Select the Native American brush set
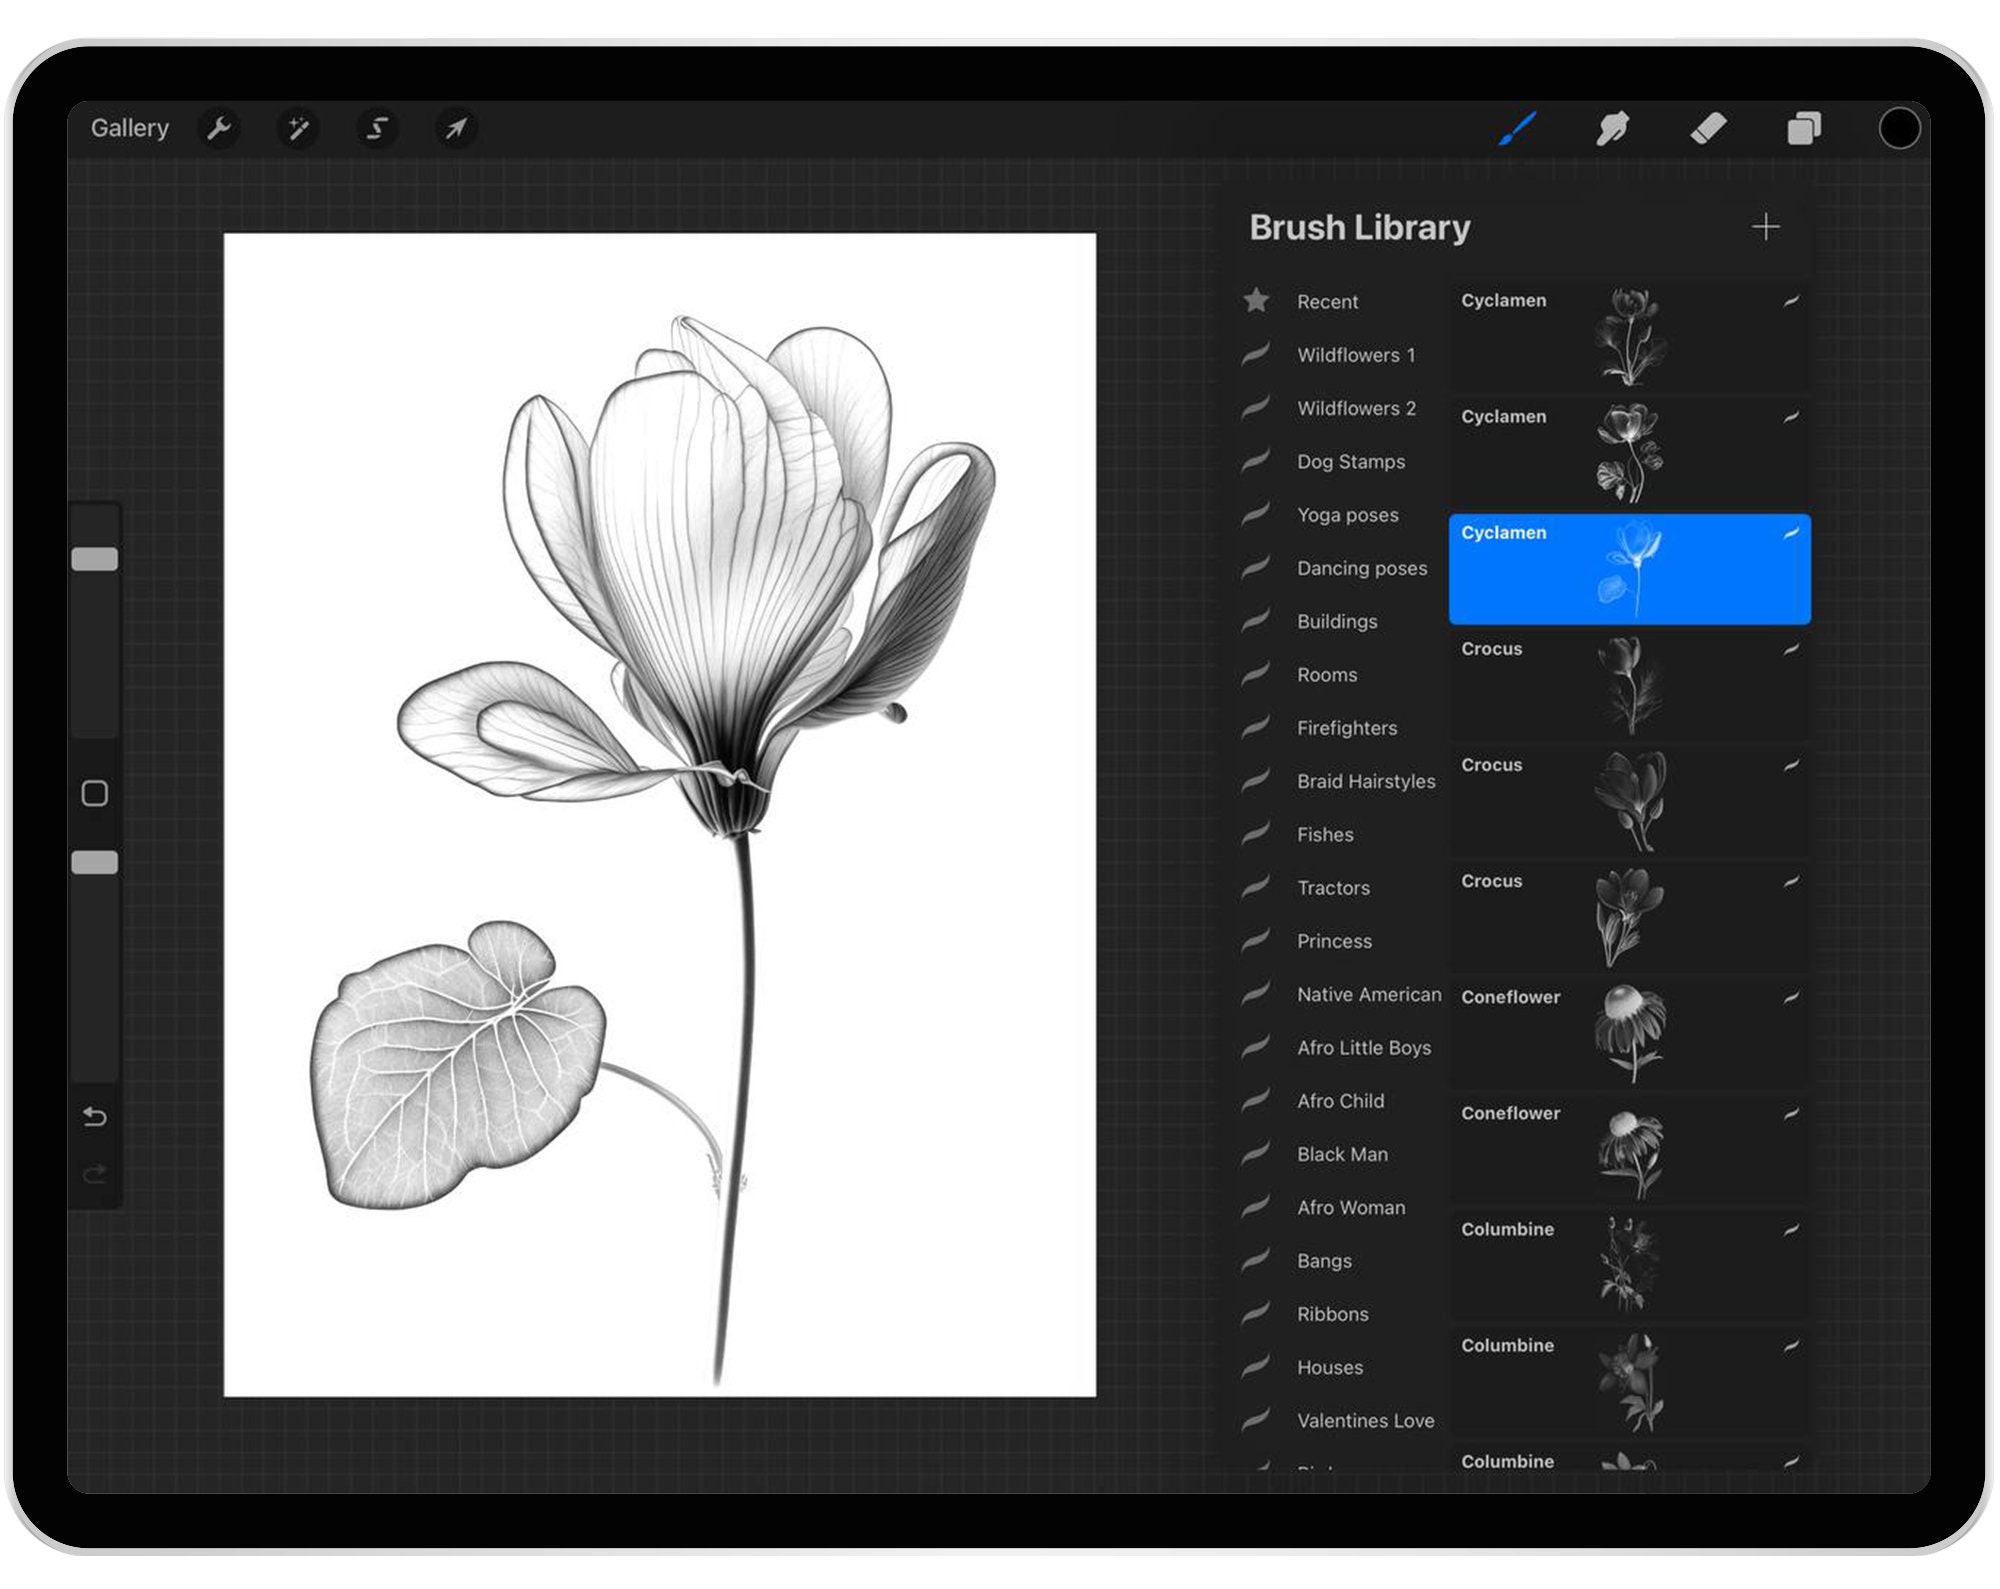This screenshot has height=1589, width=2000. click(x=1340, y=994)
